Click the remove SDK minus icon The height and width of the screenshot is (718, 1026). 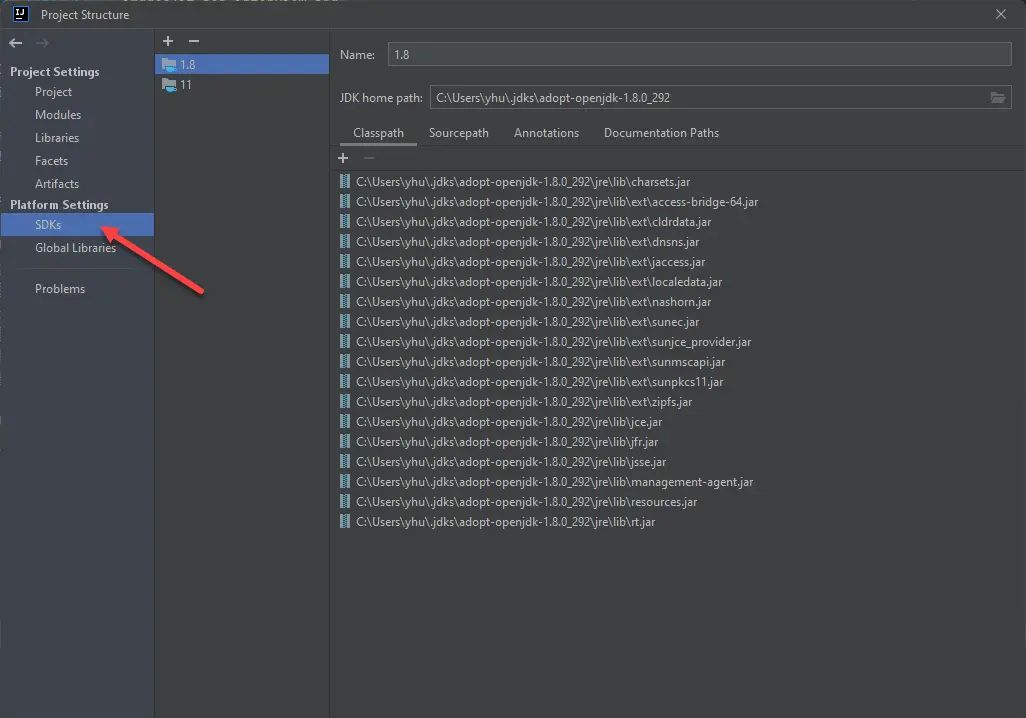tap(193, 40)
